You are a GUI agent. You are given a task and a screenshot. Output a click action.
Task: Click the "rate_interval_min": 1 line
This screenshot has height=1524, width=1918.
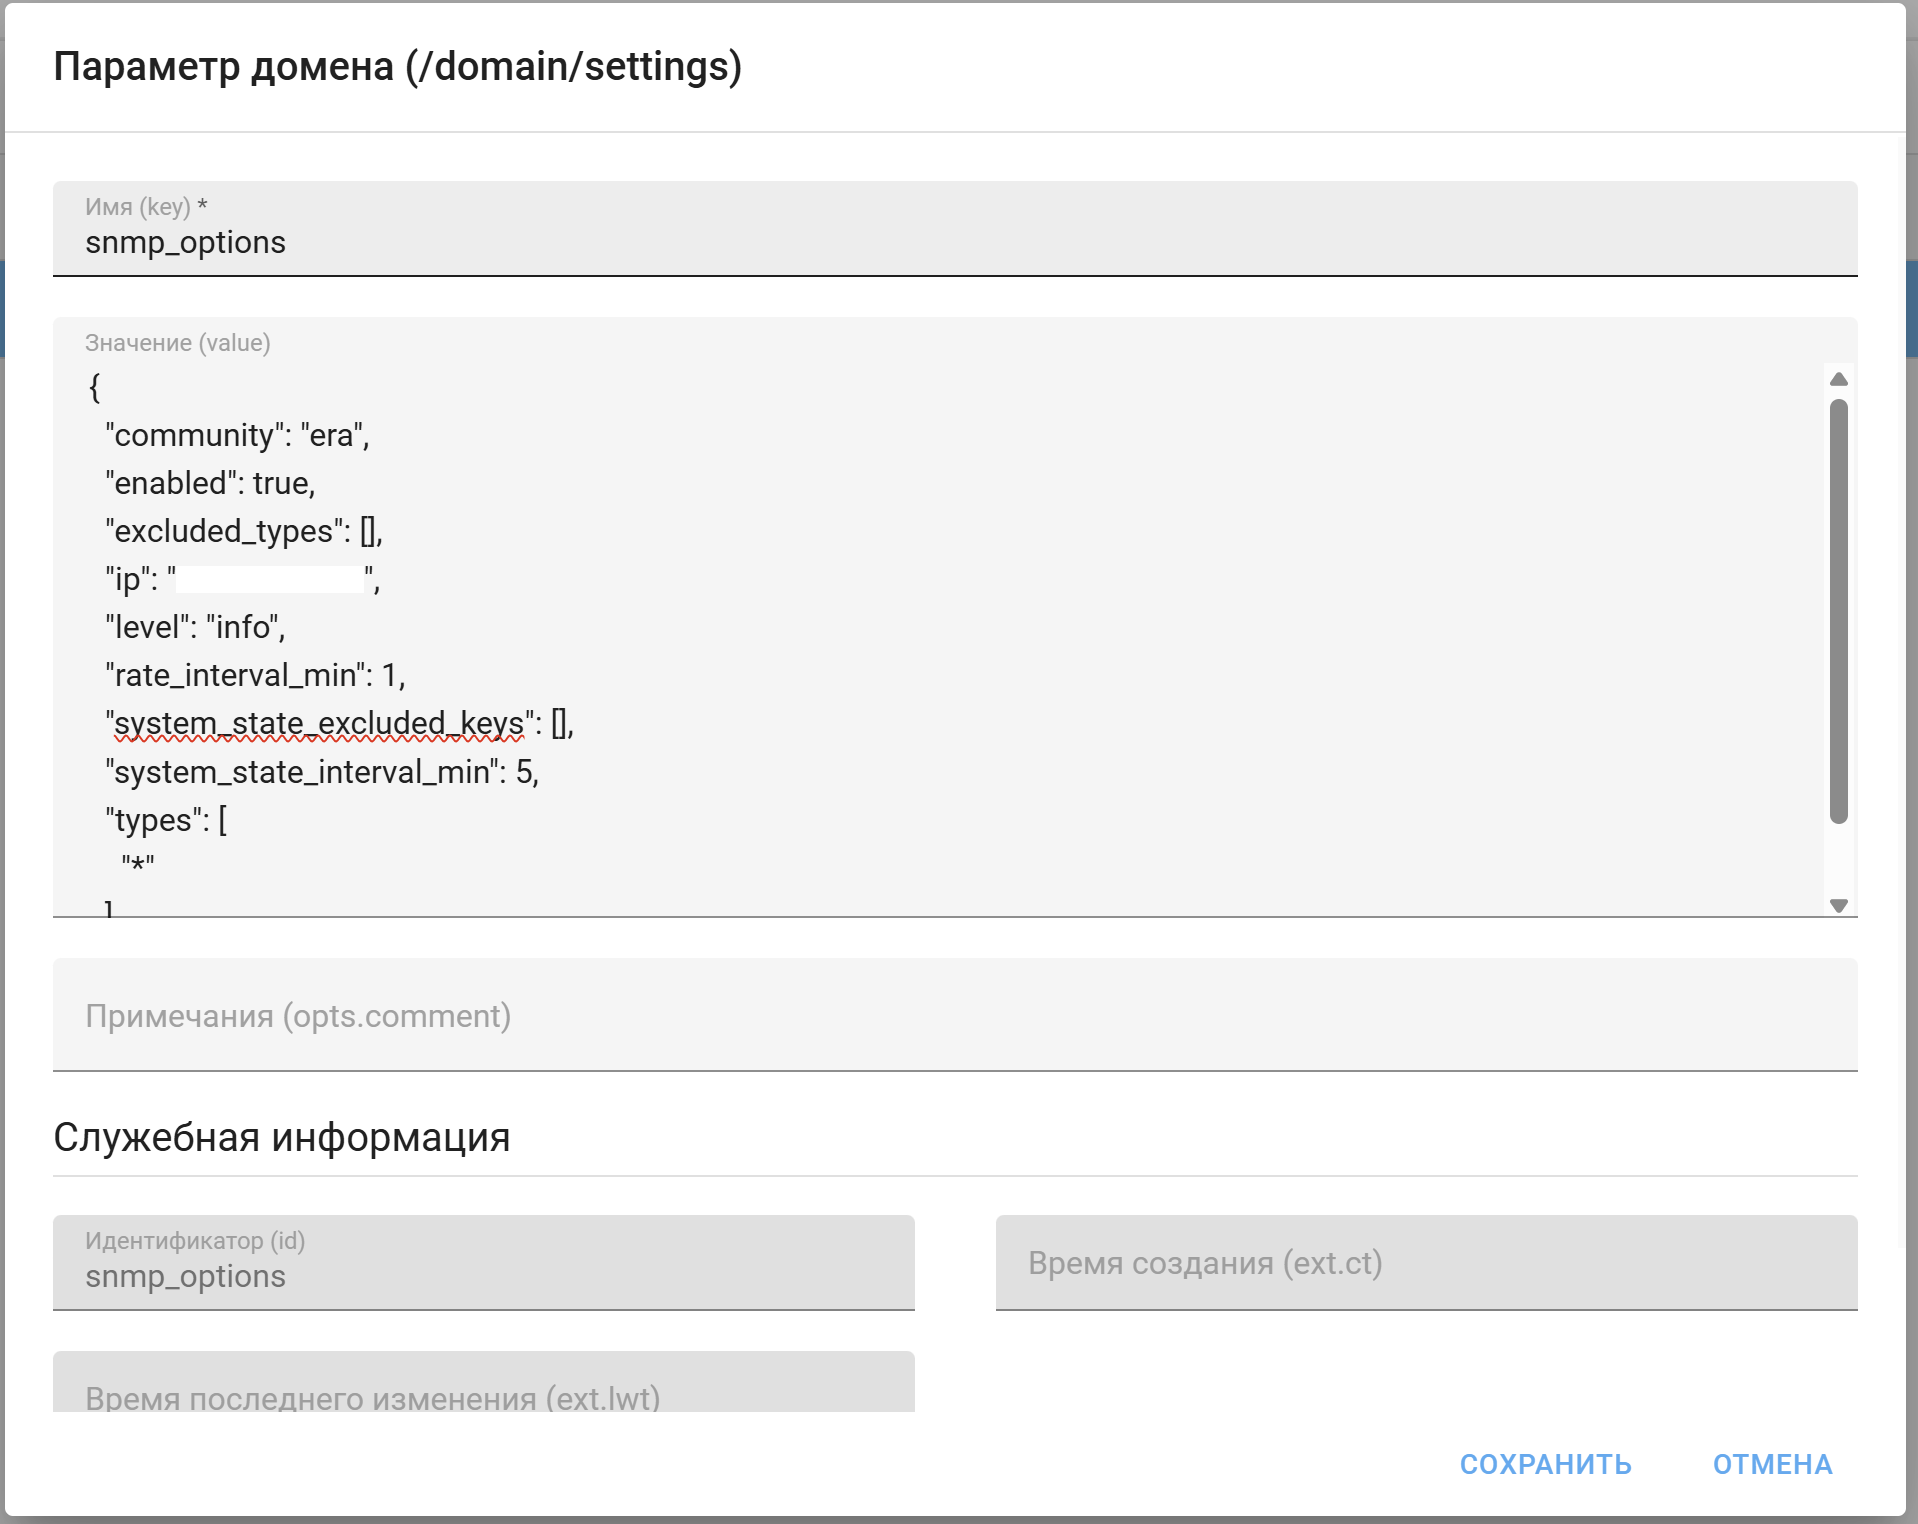[255, 675]
